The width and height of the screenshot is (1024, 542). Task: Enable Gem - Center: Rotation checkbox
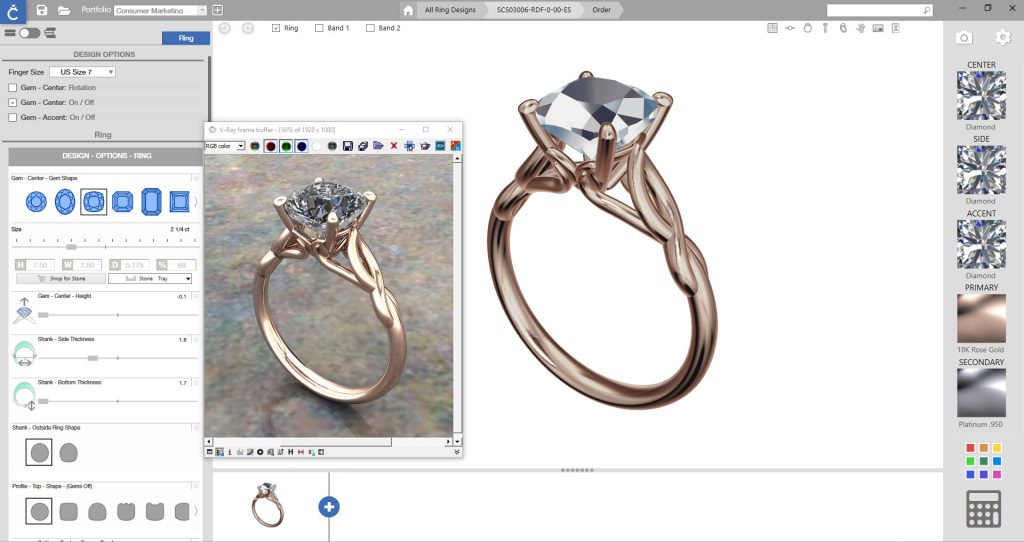coord(12,88)
